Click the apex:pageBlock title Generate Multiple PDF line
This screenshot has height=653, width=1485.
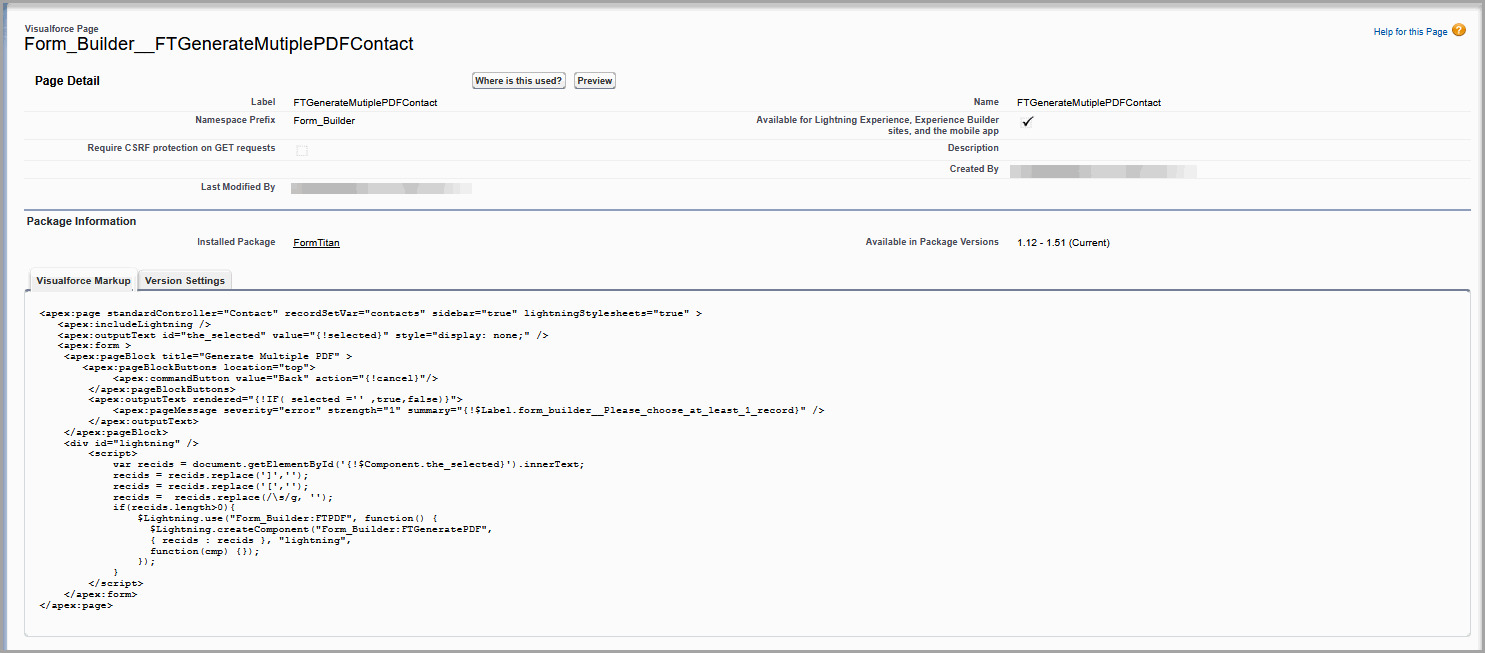(208, 356)
